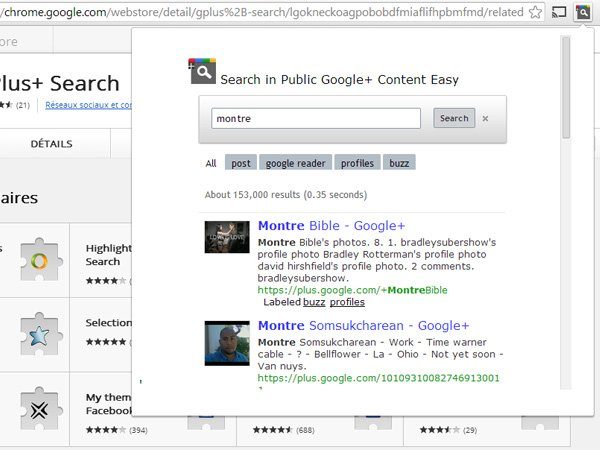Click the Search button in popup
Image resolution: width=600 pixels, height=450 pixels.
click(454, 118)
